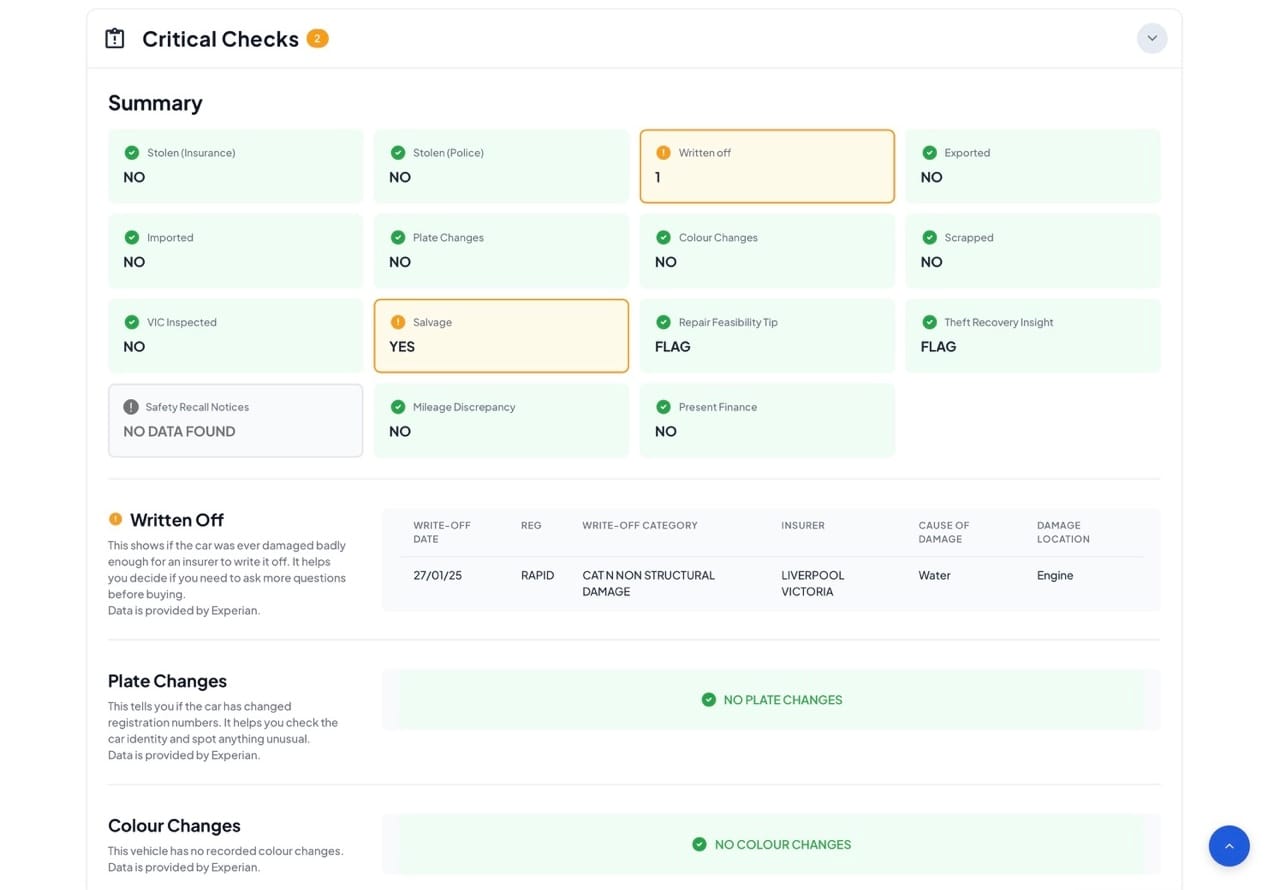Viewport: 1271px width, 890px height.
Task: Open the Written off summary card
Action: click(x=767, y=166)
